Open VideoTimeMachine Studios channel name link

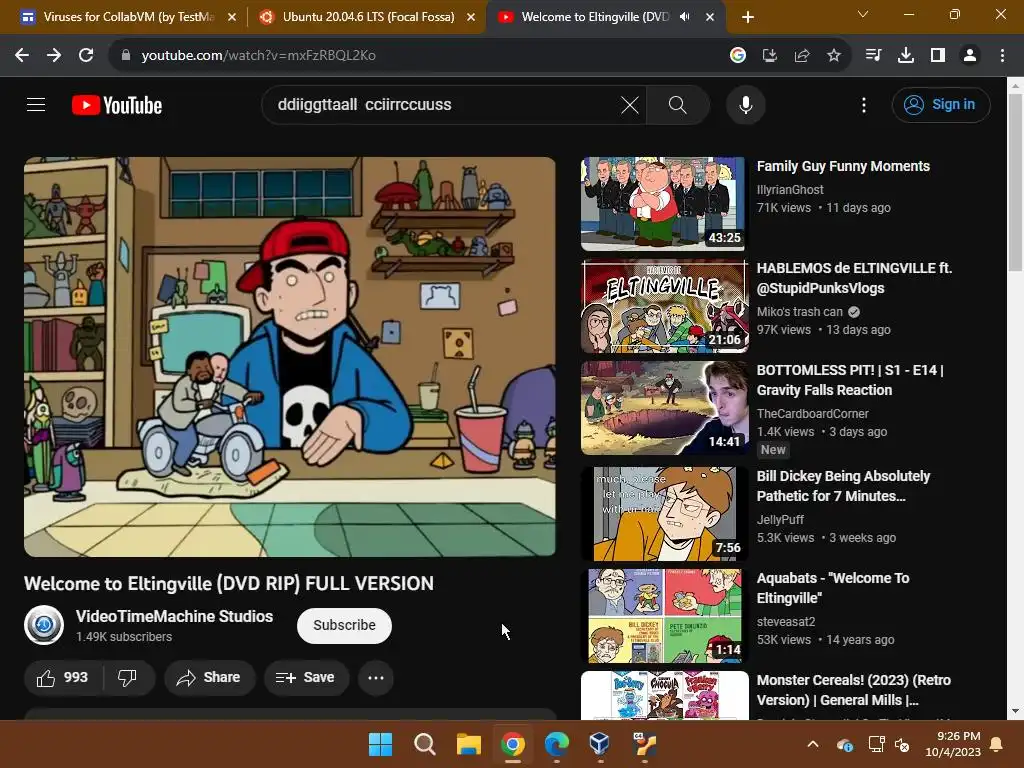point(174,616)
